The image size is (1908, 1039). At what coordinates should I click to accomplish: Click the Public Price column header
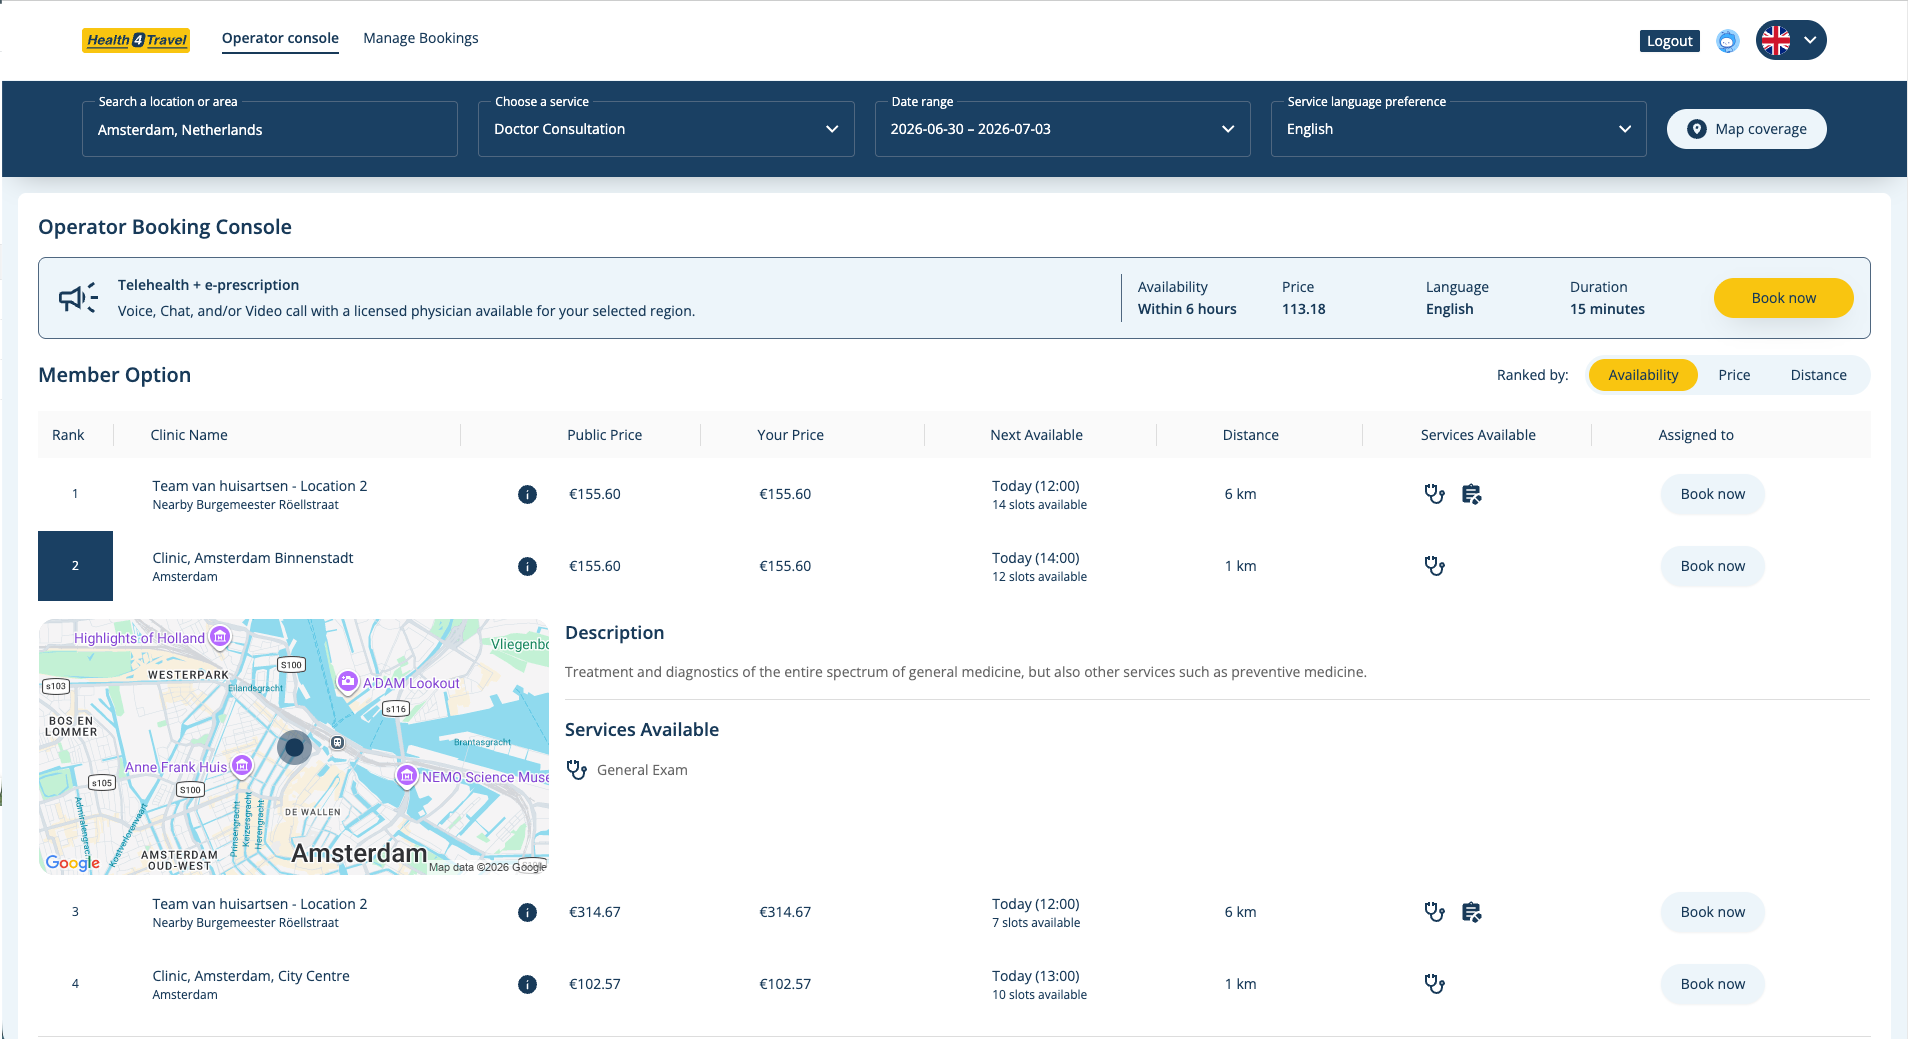tap(604, 435)
